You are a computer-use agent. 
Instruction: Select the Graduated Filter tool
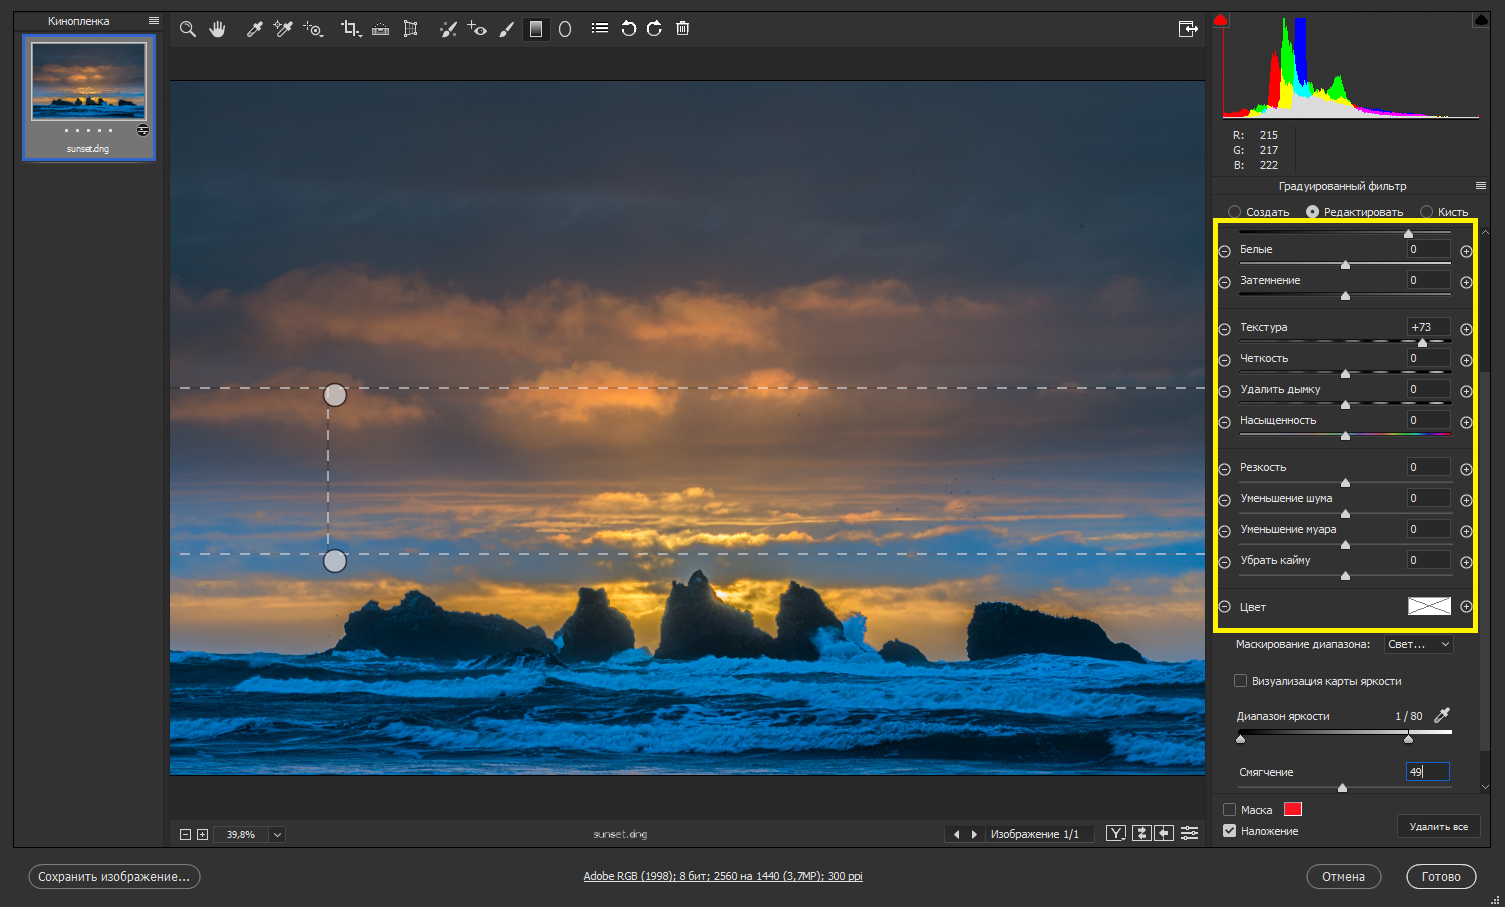536,29
